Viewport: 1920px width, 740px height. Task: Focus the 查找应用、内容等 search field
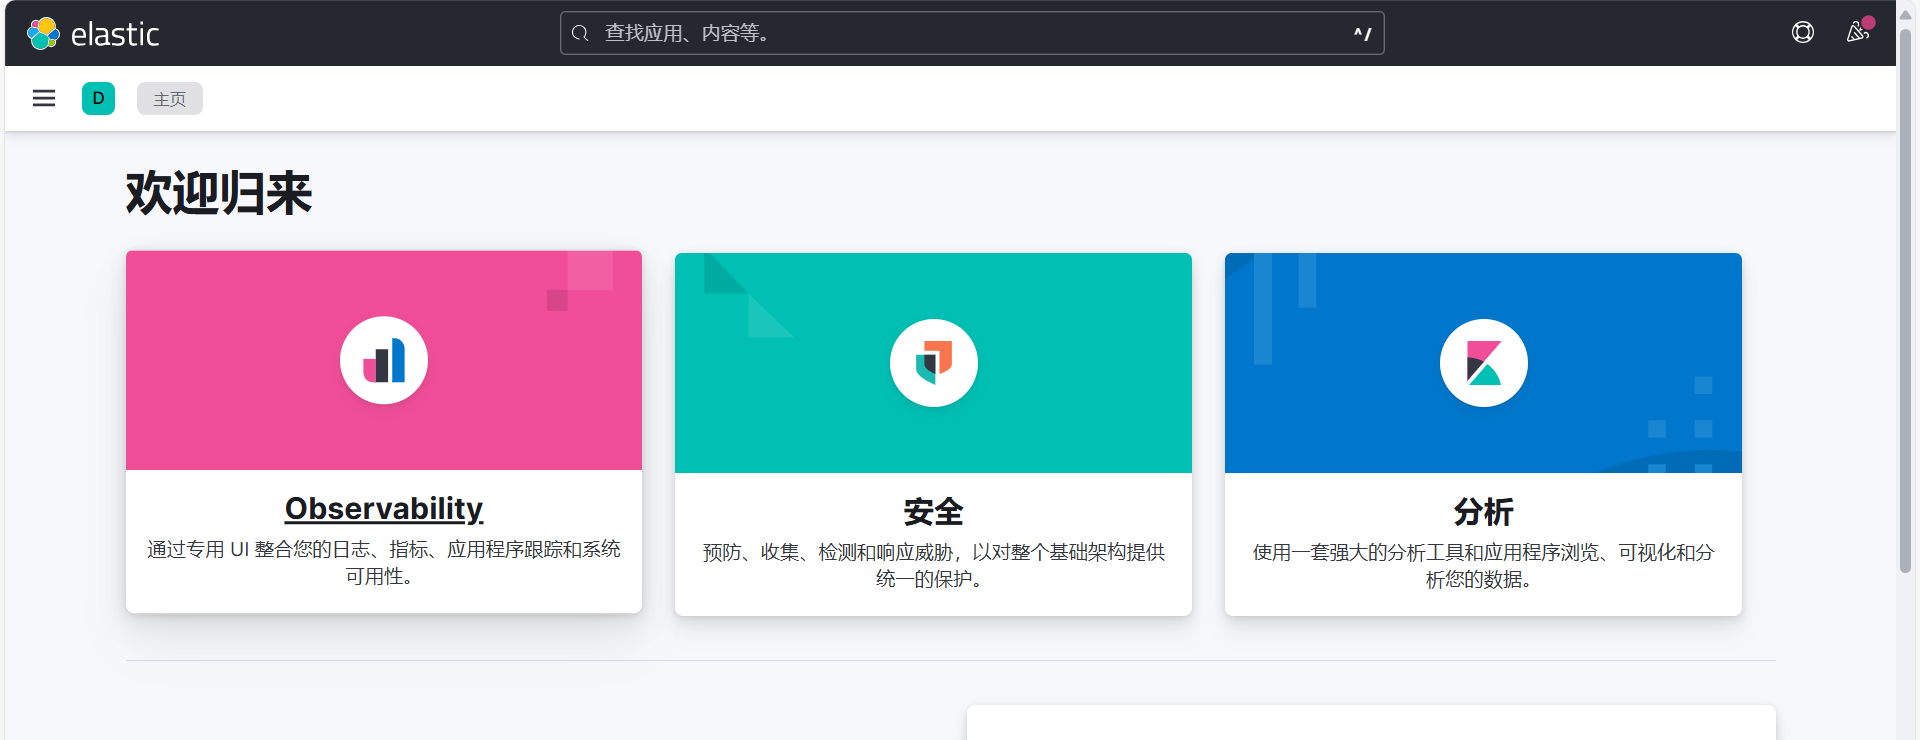pyautogui.click(x=972, y=33)
